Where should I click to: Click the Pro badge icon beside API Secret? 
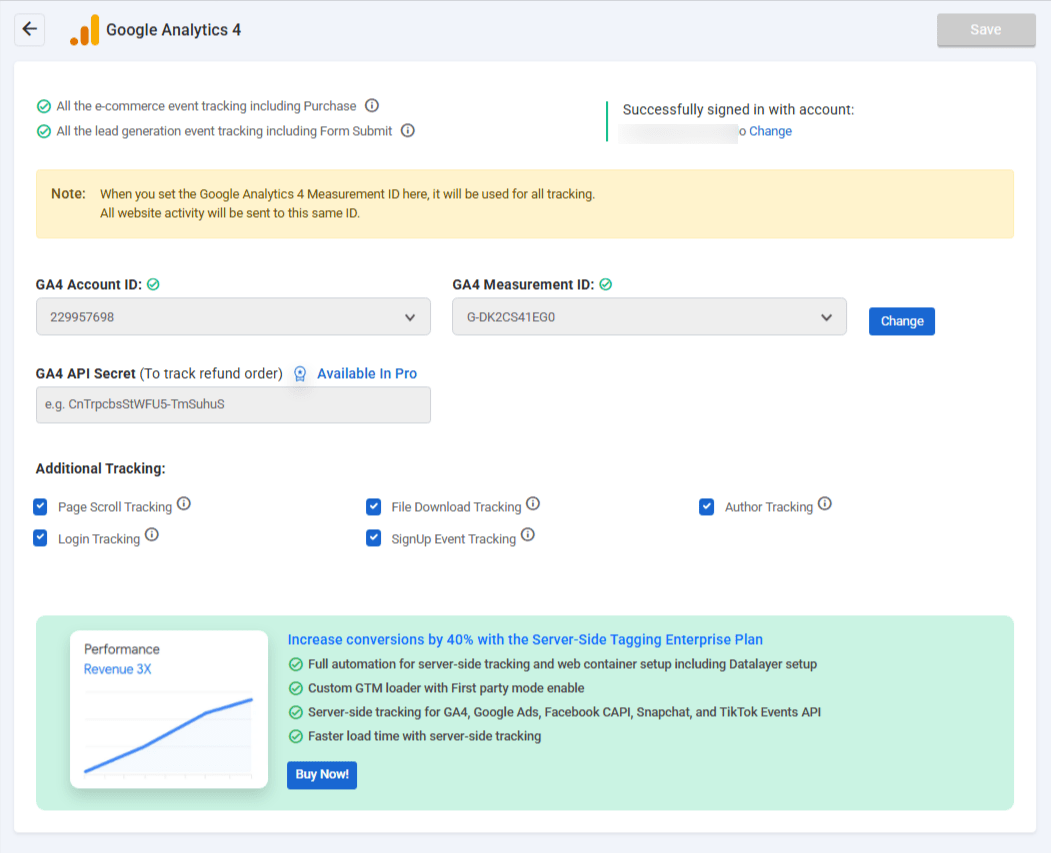tap(300, 374)
